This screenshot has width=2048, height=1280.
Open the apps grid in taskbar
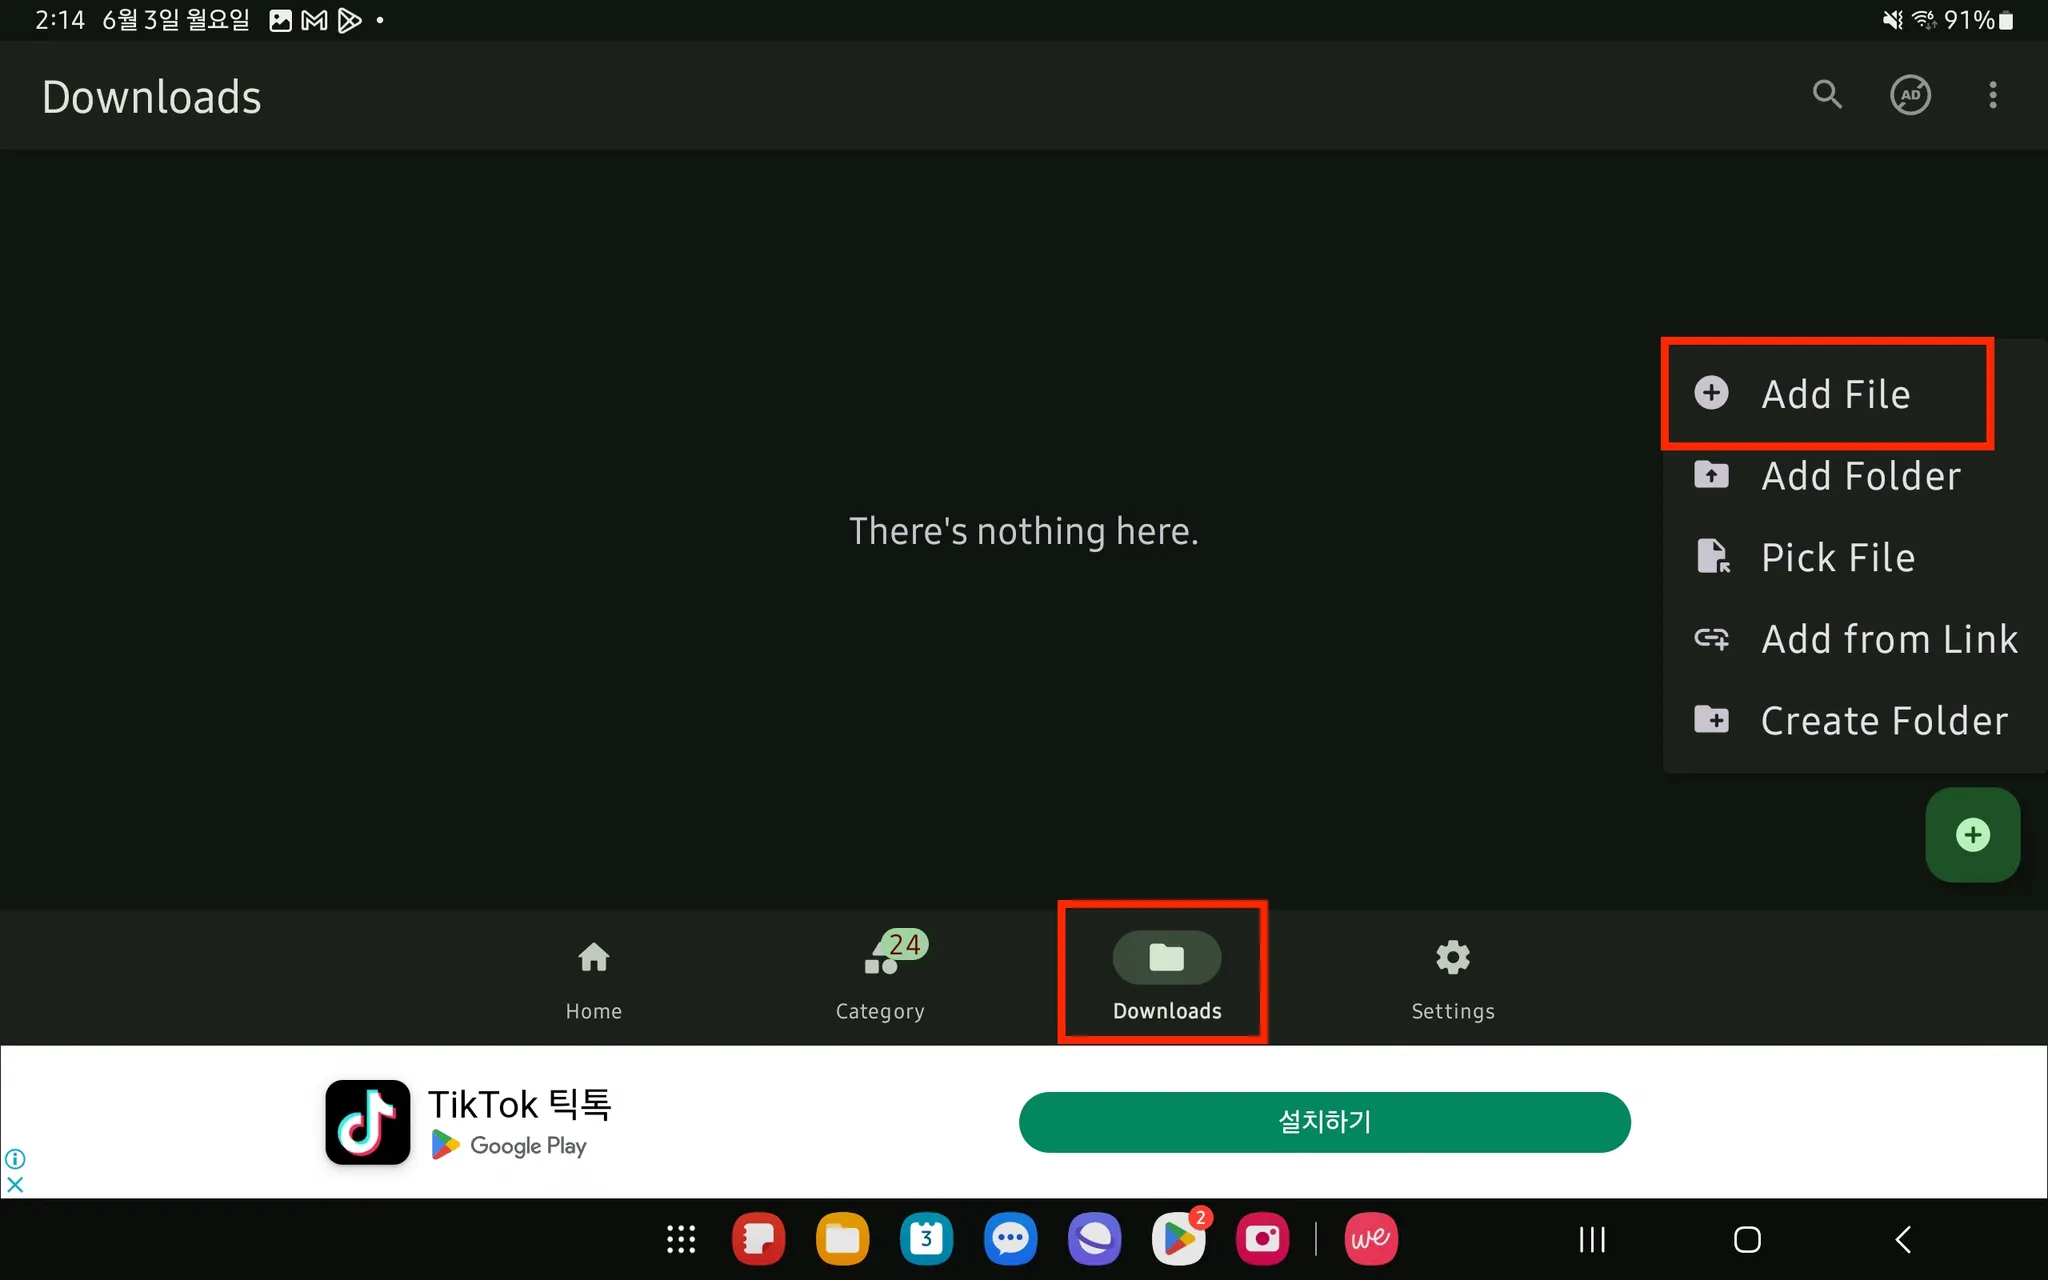(x=681, y=1240)
